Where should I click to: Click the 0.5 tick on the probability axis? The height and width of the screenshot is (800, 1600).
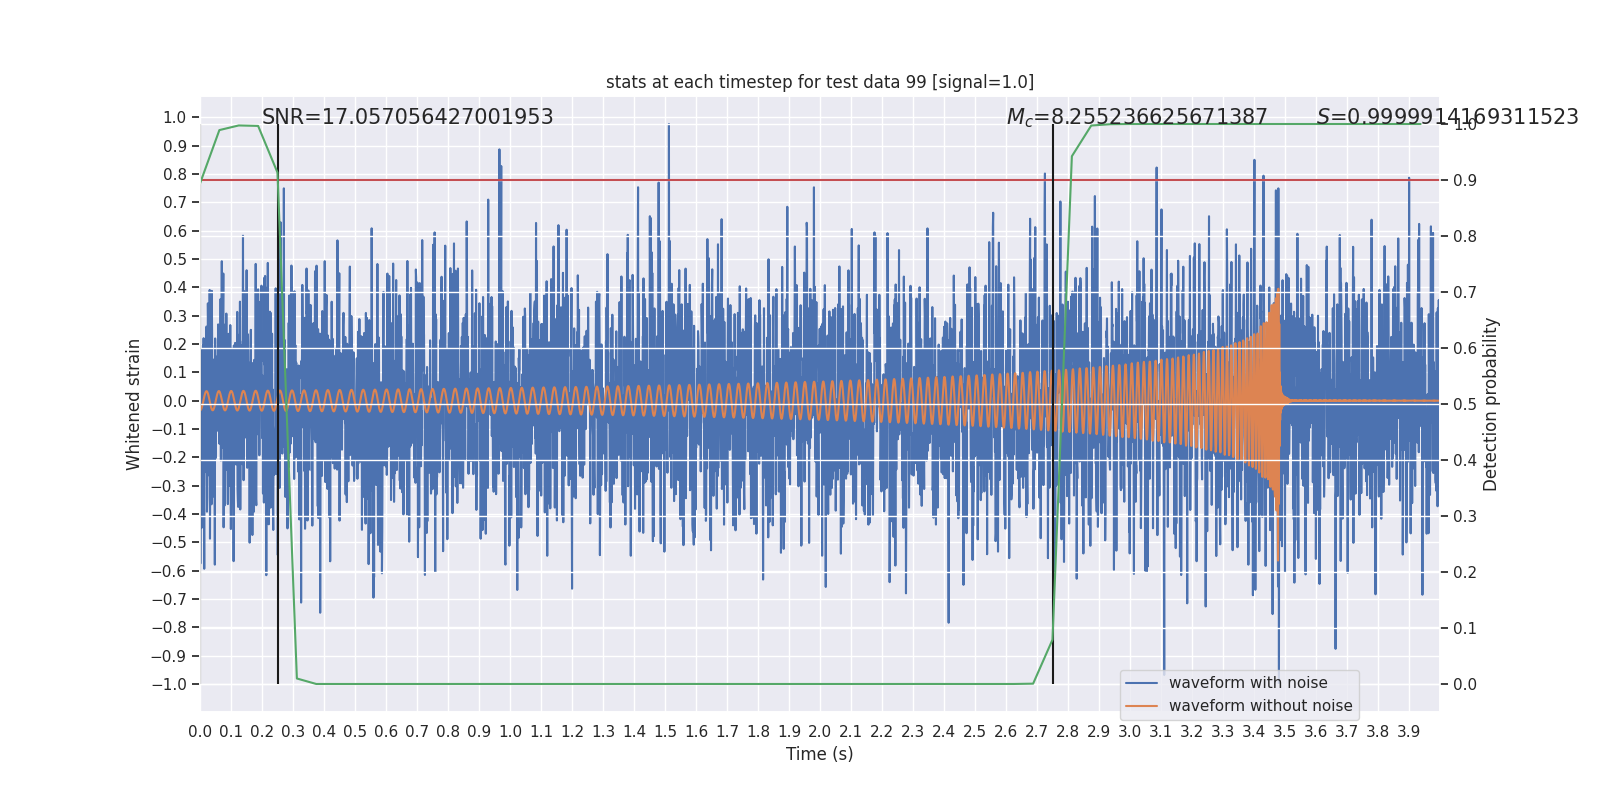point(1464,405)
